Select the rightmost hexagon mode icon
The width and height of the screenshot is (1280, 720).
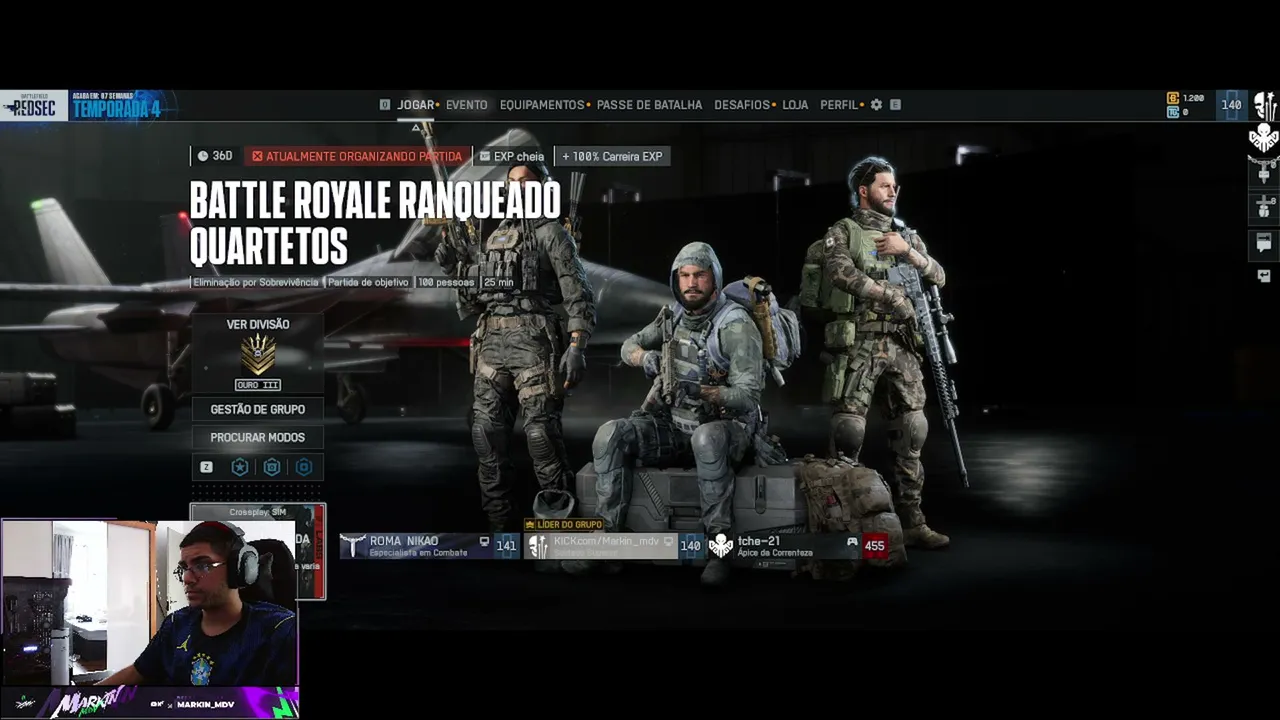(x=304, y=467)
